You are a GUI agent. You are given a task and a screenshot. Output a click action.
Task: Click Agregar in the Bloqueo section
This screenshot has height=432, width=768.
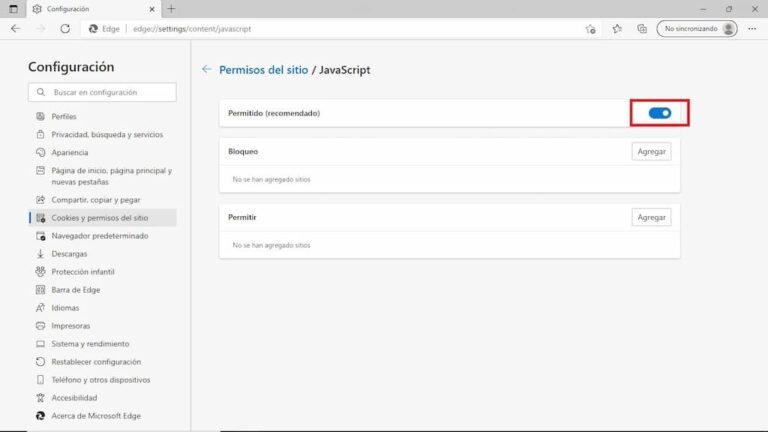651,151
